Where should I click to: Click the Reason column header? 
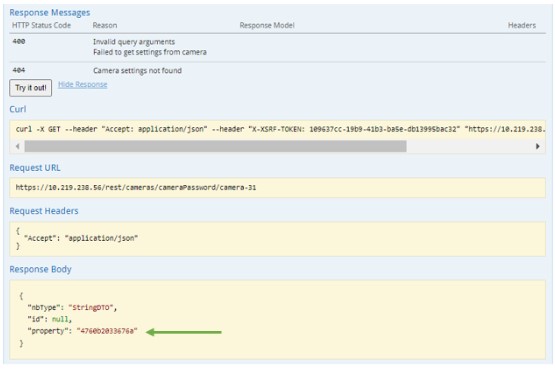105,25
